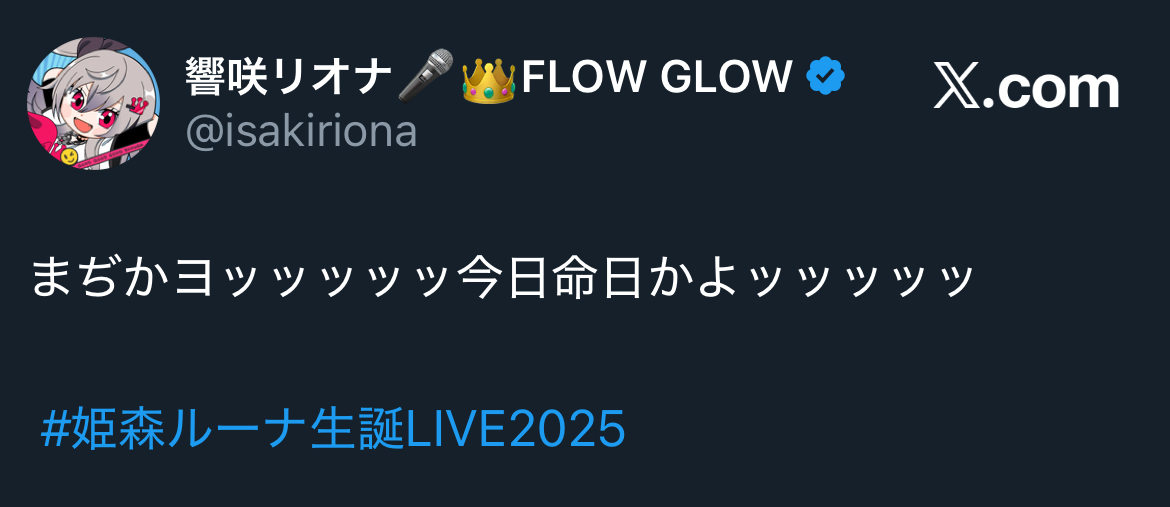Screen dimensions: 1170x507
Task: Click the blue verified checkmark badge
Action: 825,75
